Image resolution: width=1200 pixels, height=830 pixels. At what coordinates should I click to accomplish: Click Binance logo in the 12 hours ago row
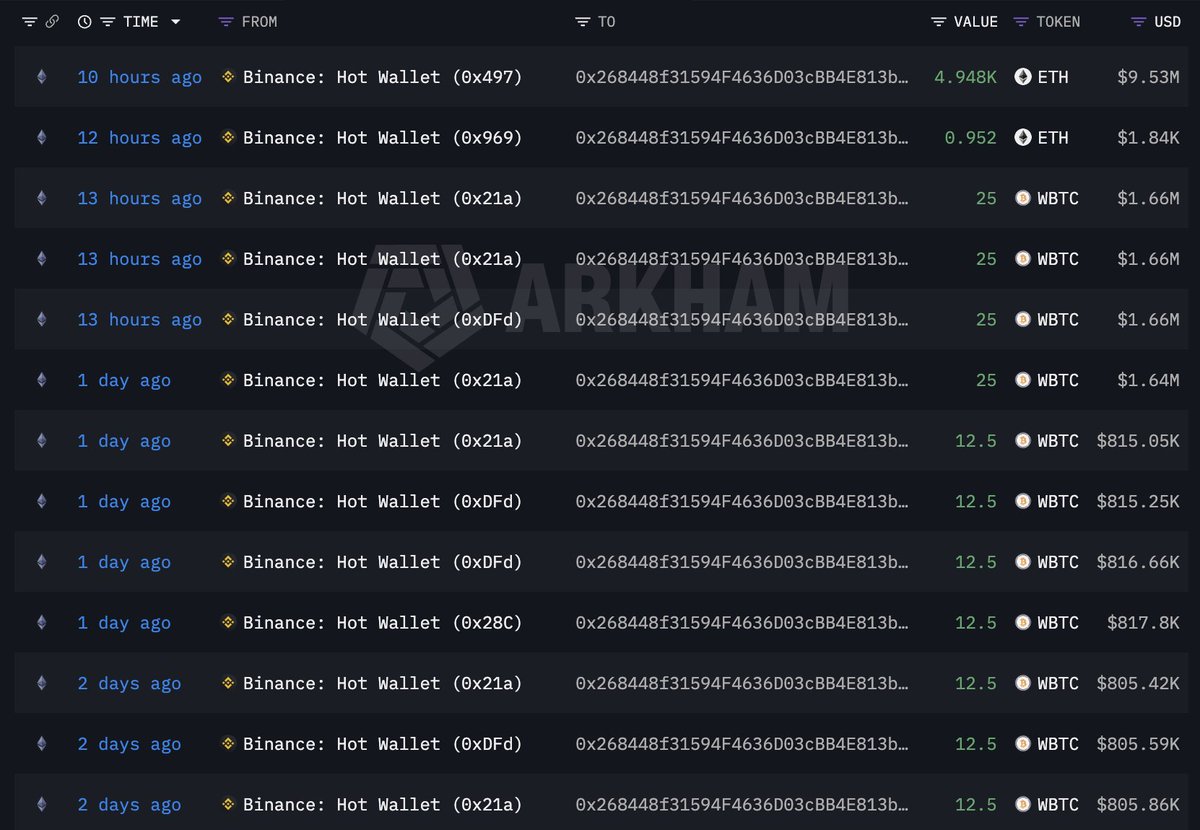228,138
